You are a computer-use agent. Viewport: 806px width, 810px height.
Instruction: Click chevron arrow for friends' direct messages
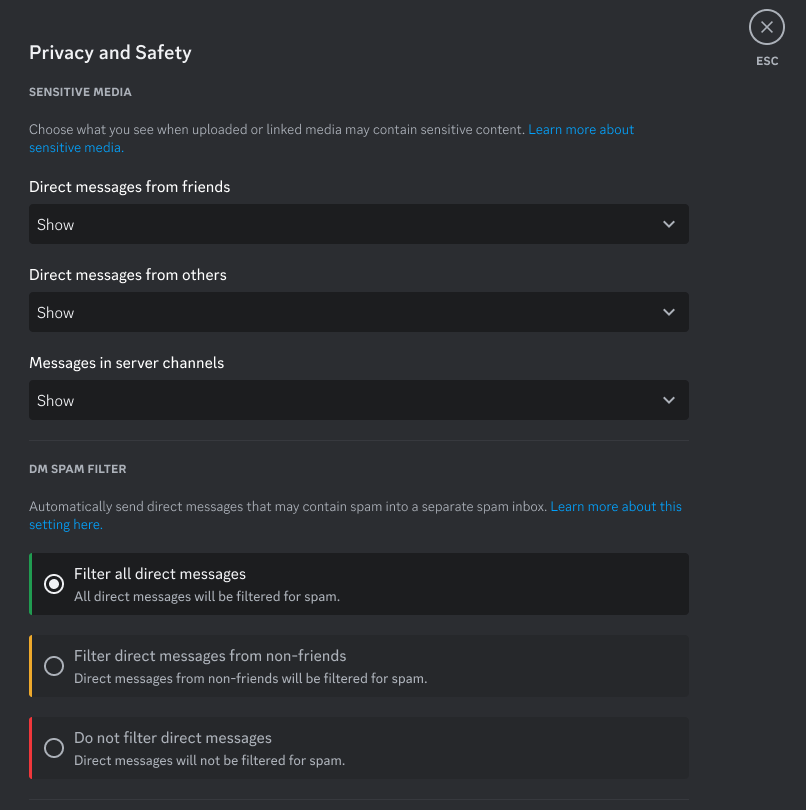tap(669, 225)
